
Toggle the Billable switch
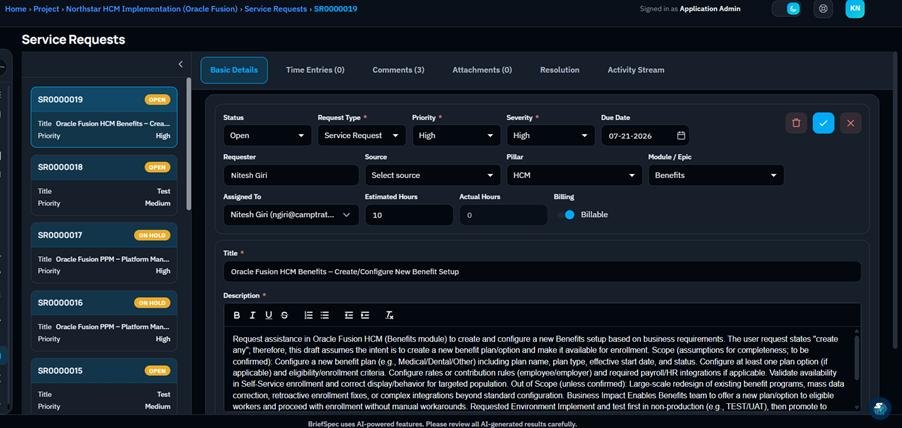click(x=566, y=215)
